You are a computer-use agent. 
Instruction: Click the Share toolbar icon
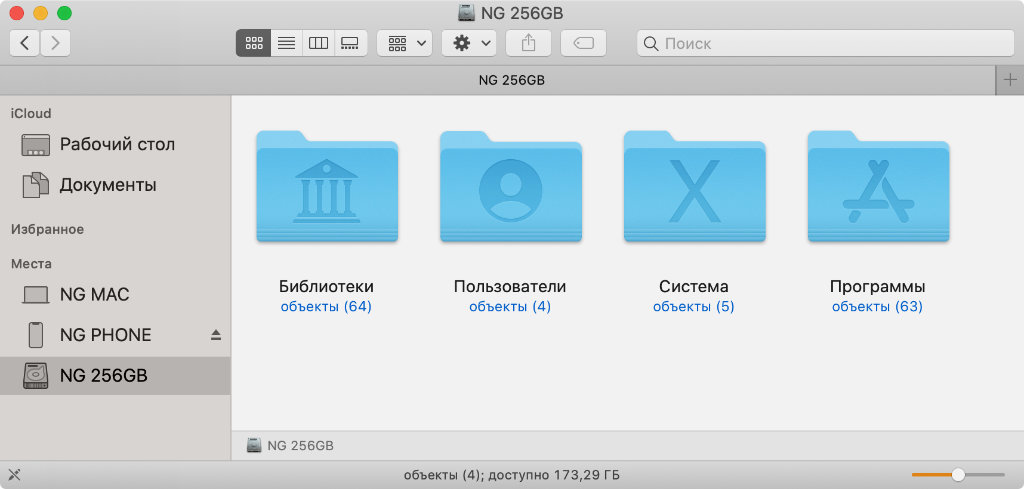(529, 43)
